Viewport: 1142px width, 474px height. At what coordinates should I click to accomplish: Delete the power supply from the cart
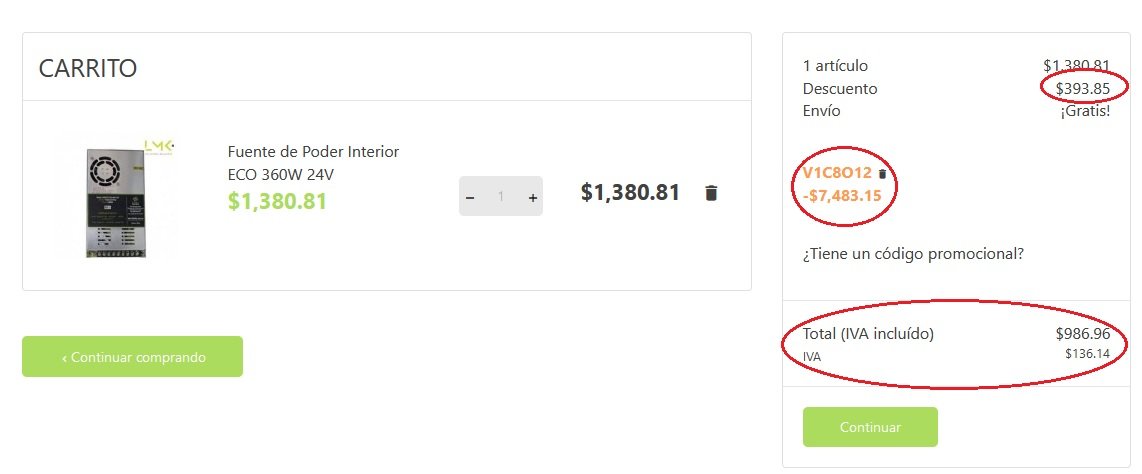pos(711,193)
